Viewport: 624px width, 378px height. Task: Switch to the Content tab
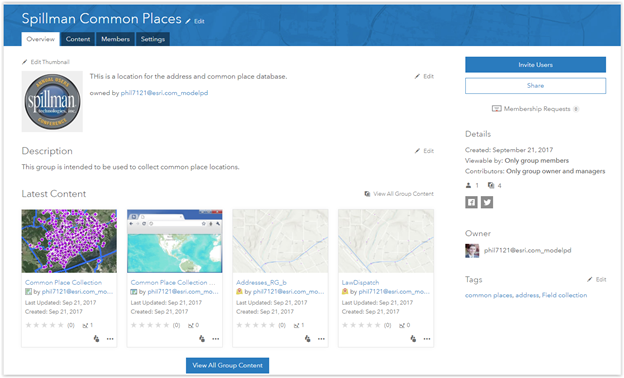pos(78,39)
